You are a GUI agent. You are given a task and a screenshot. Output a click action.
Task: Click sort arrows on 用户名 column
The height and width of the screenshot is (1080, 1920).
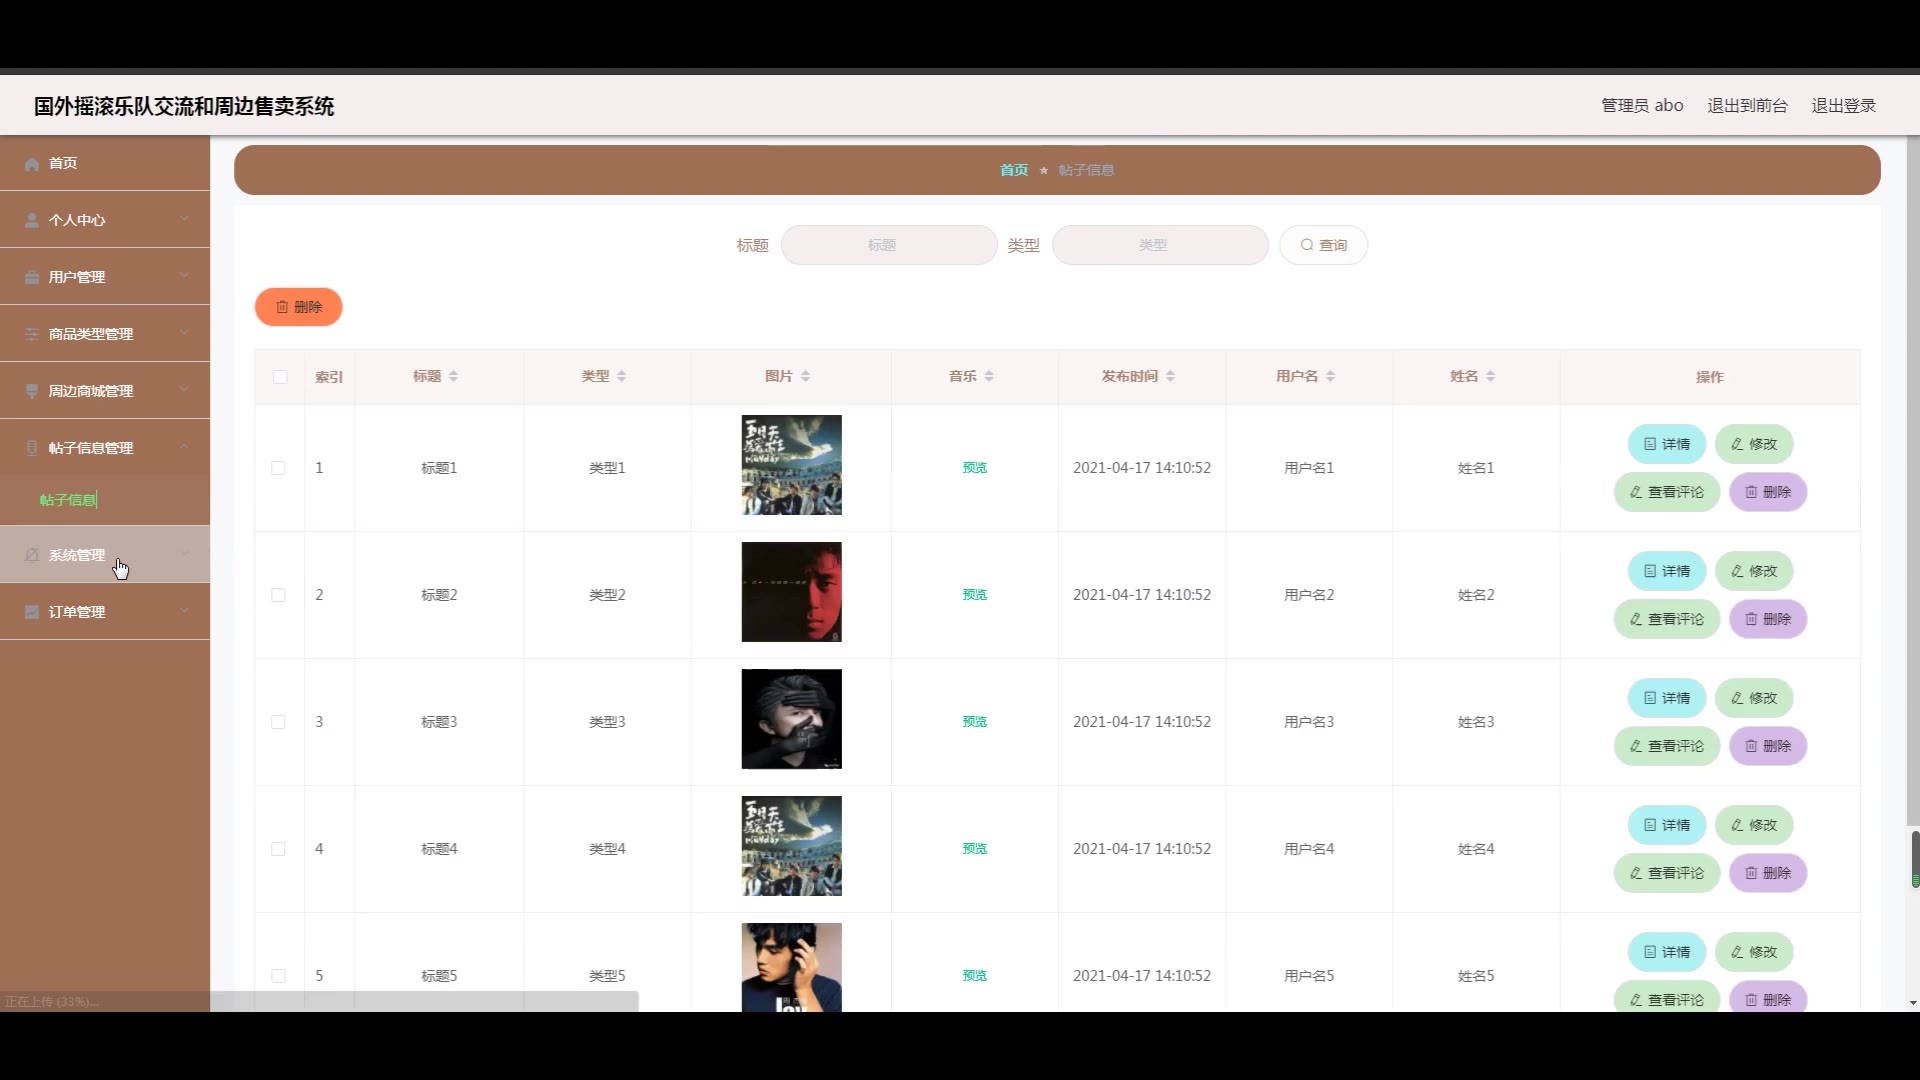1330,377
